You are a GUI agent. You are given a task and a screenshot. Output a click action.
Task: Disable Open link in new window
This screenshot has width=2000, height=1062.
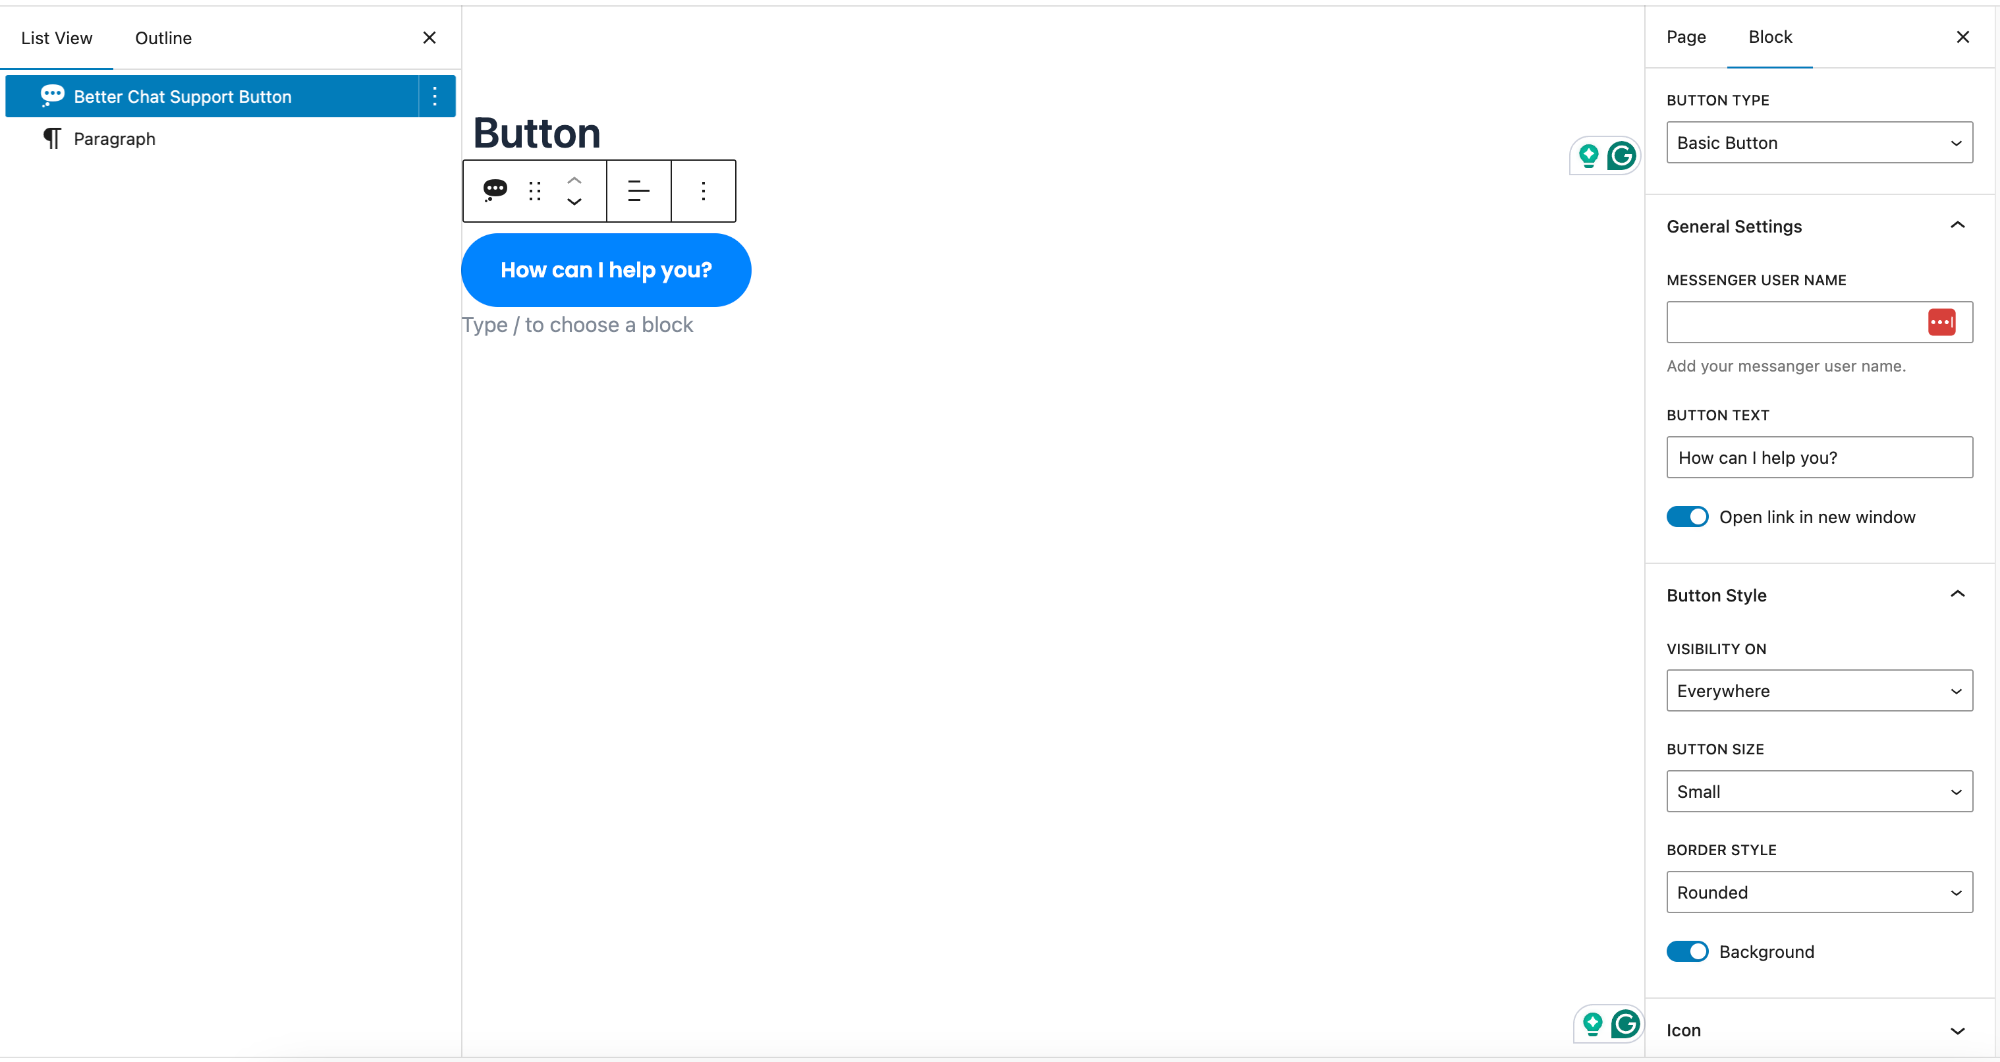[1687, 516]
